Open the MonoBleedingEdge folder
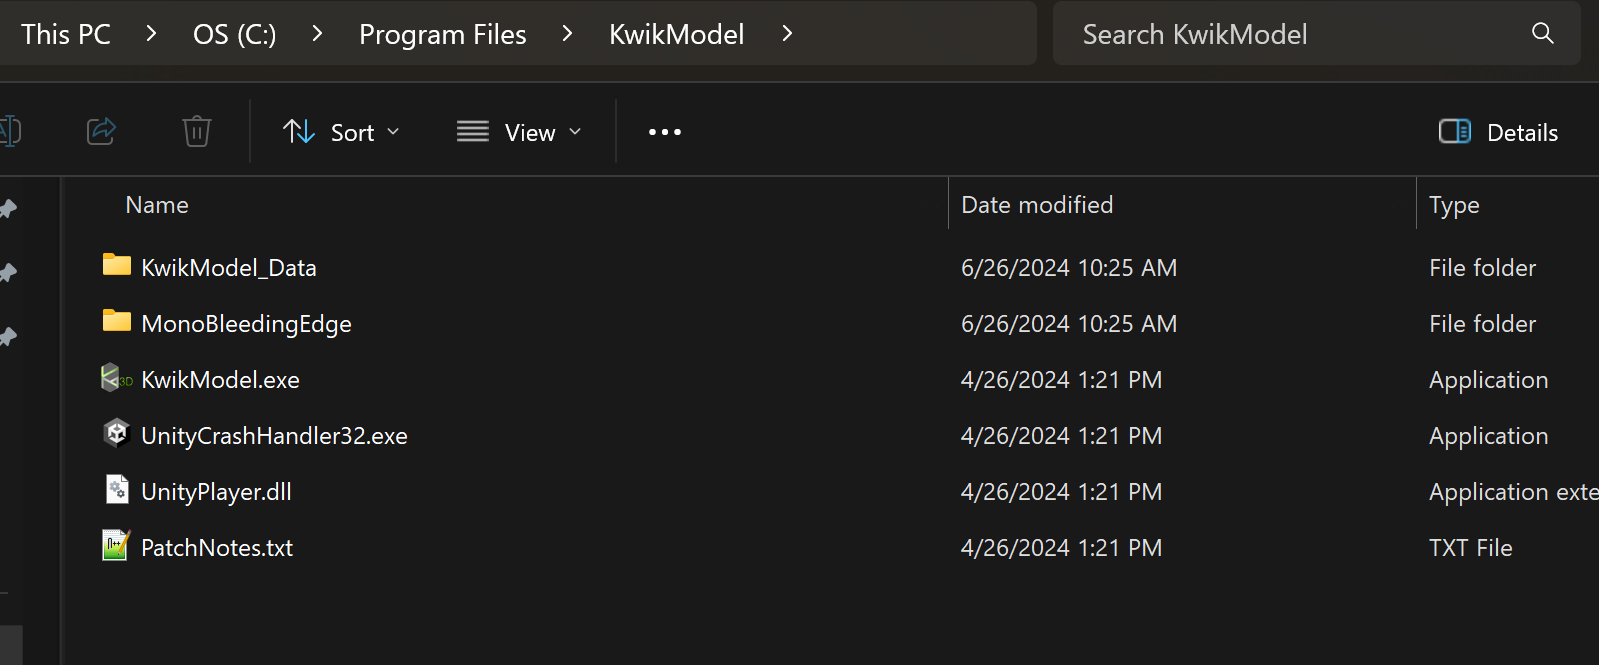 click(x=245, y=323)
